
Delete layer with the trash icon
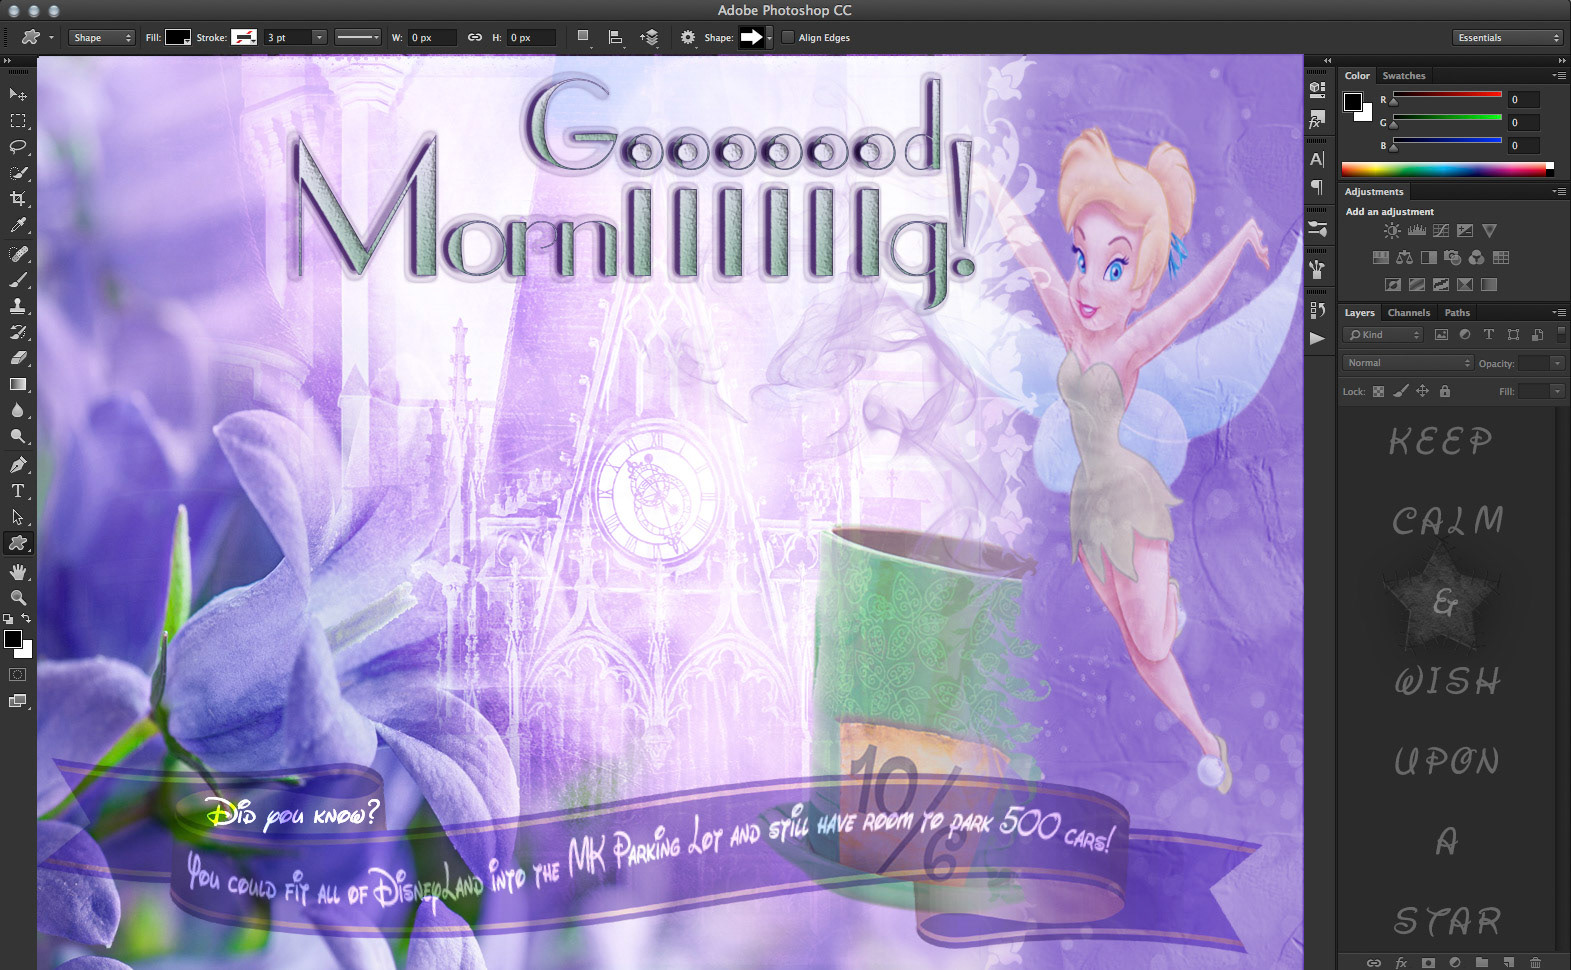pyautogui.click(x=1535, y=962)
